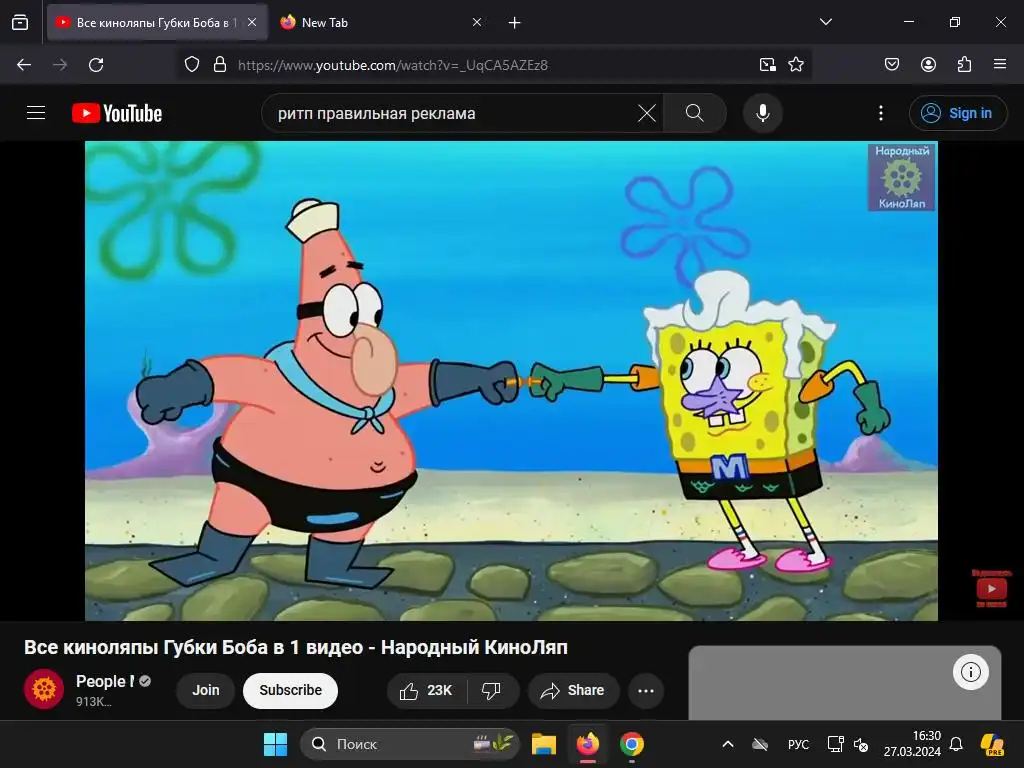The image size is (1024, 768).
Task: Click the Народный КиноЛяп video title
Action: click(x=296, y=647)
